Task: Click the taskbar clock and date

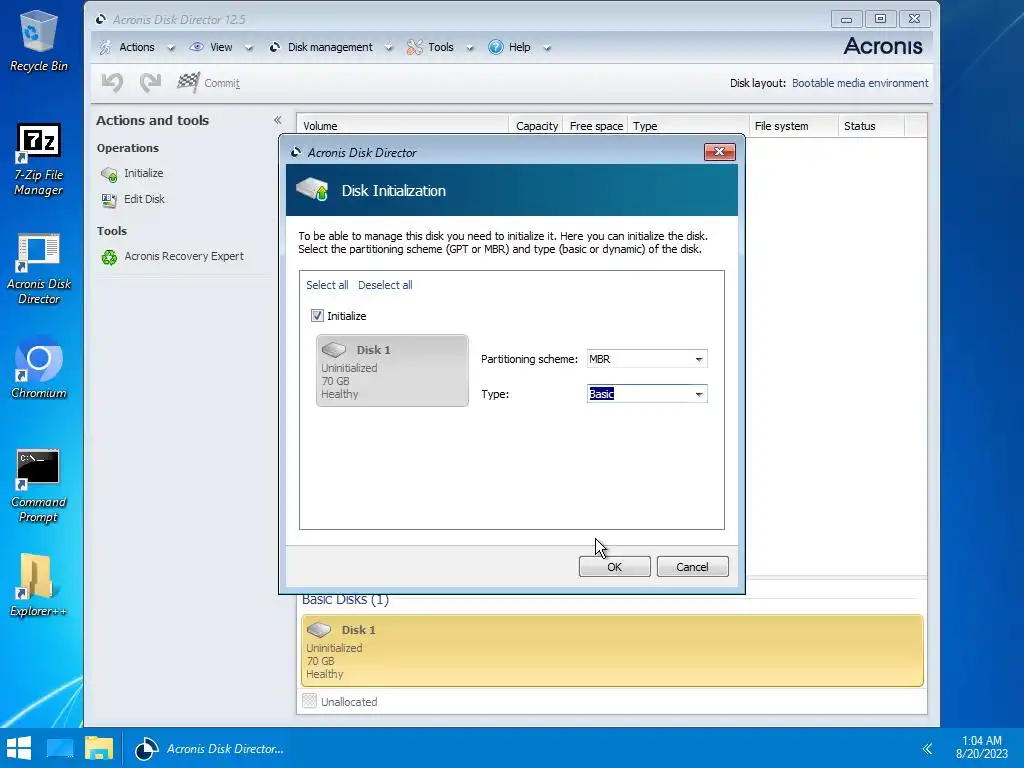Action: [982, 747]
